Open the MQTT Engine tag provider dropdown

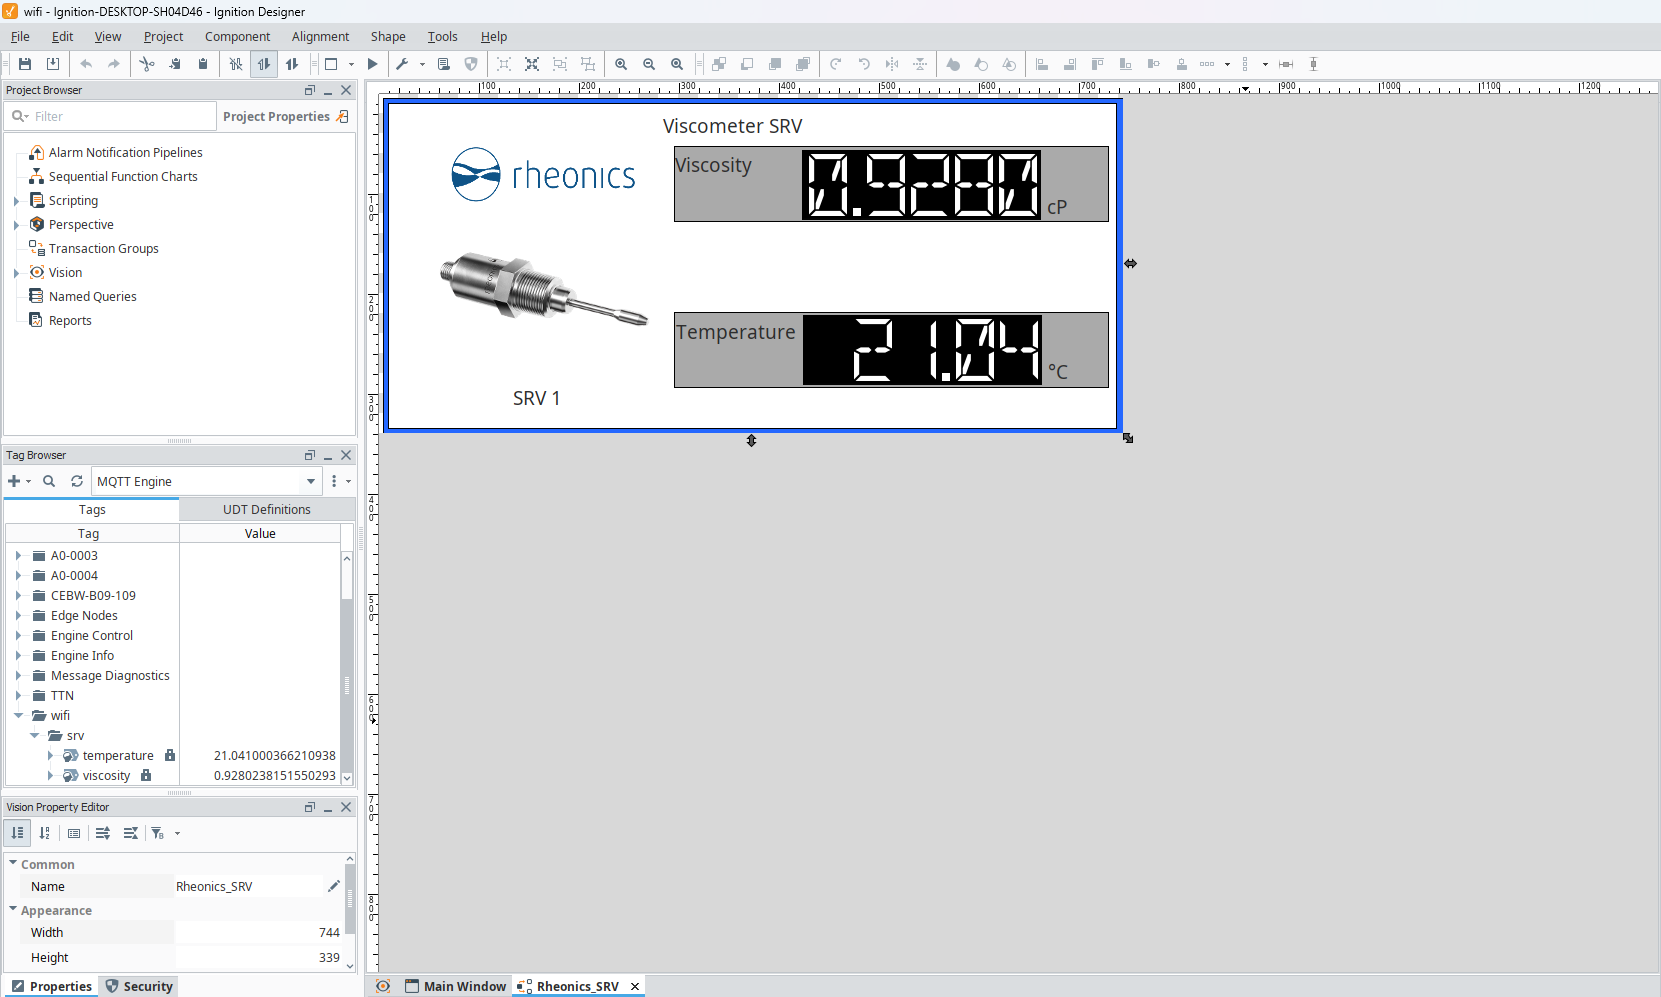click(x=311, y=481)
